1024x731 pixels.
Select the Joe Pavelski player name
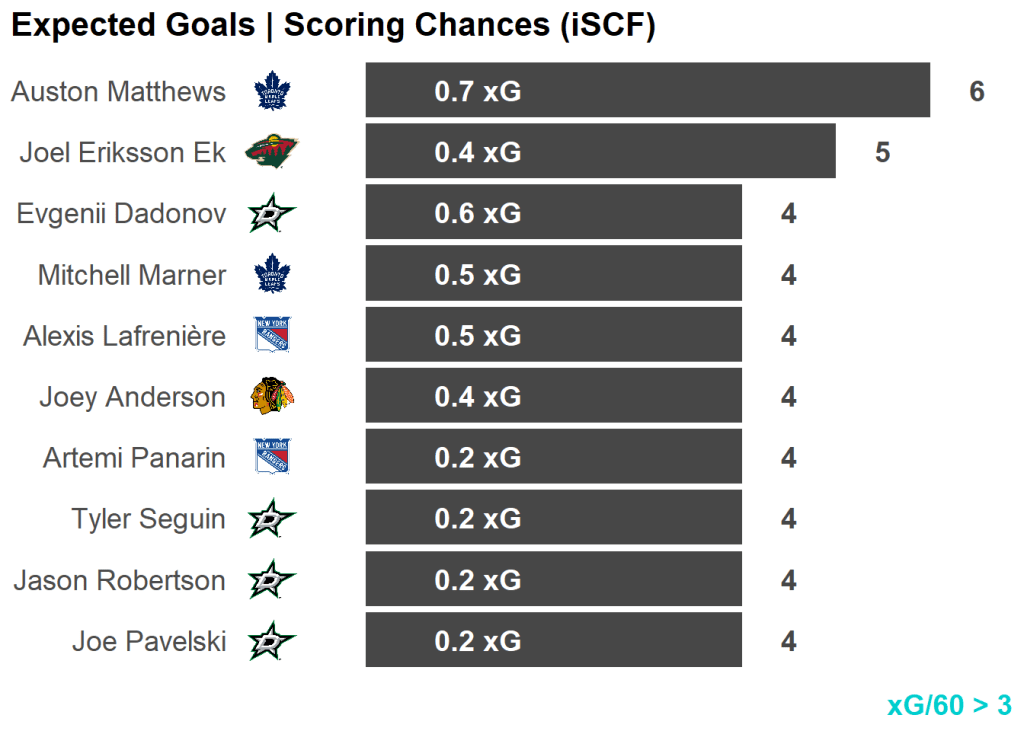[x=149, y=641]
